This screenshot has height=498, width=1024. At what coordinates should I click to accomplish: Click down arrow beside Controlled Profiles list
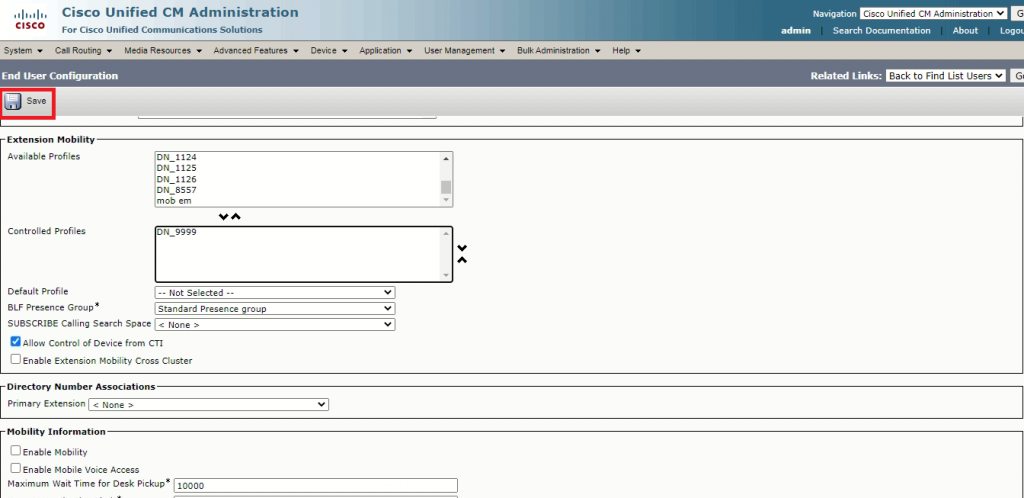point(462,248)
